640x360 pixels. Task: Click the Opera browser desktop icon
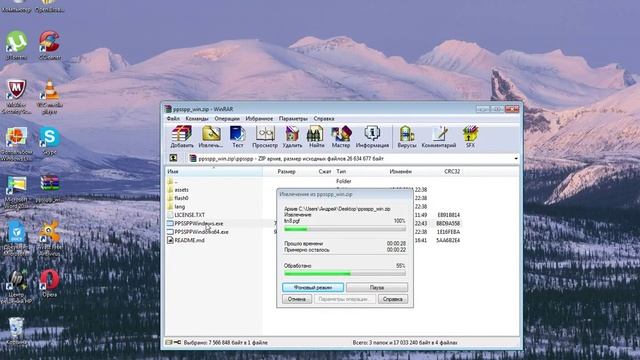[49, 283]
